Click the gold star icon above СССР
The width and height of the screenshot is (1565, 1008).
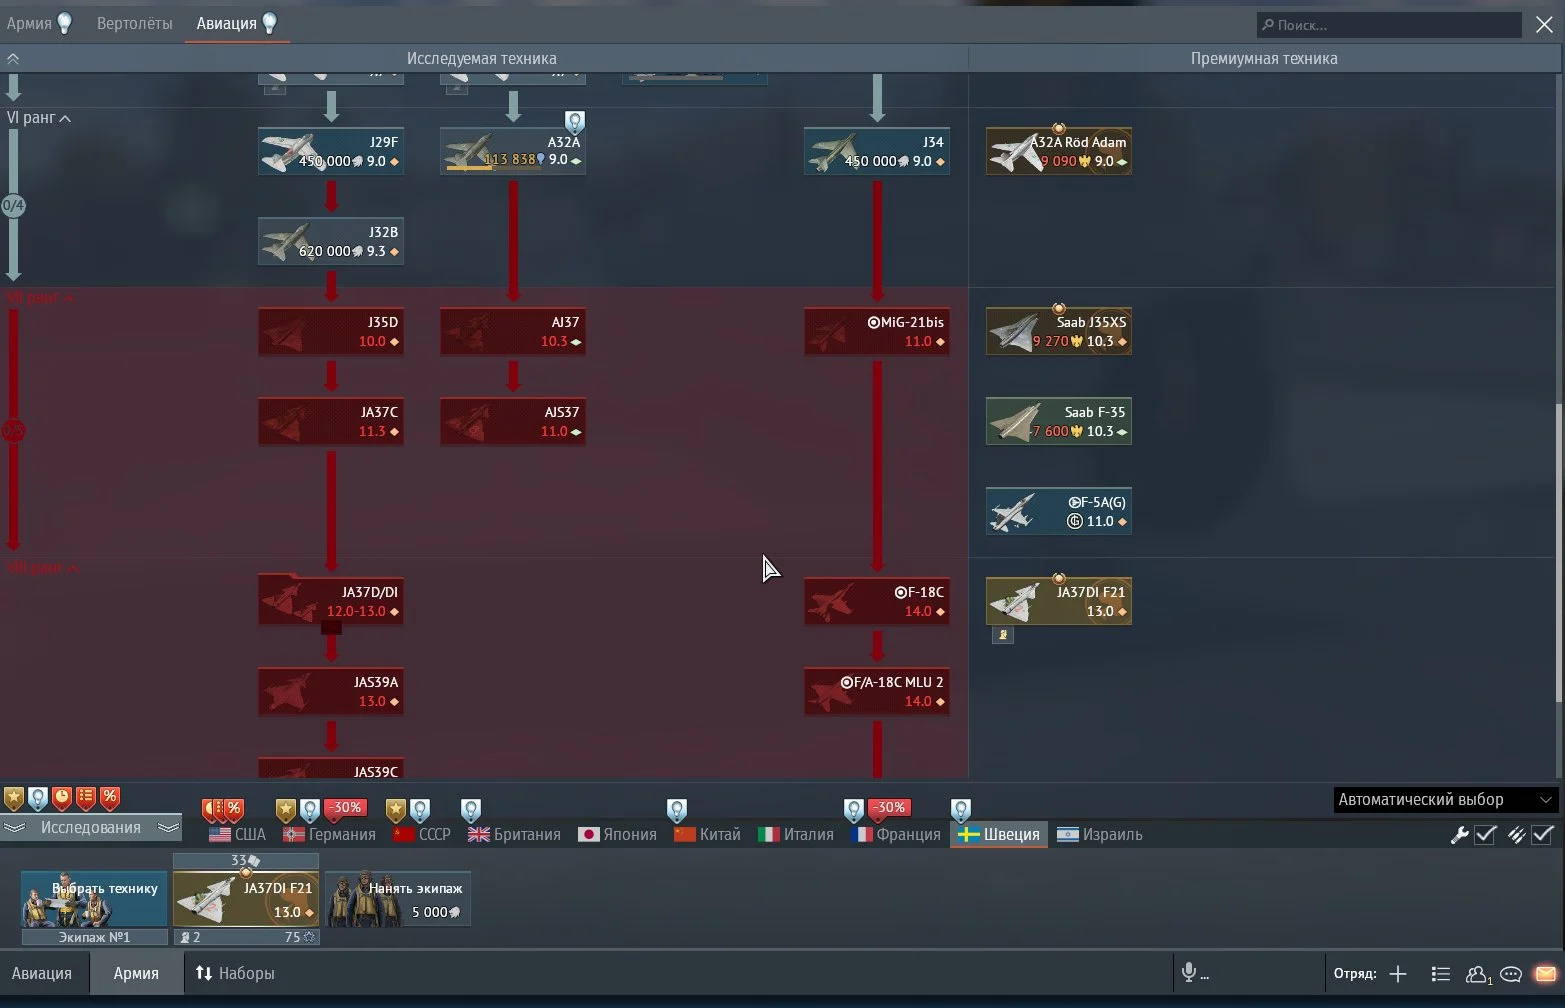click(396, 810)
